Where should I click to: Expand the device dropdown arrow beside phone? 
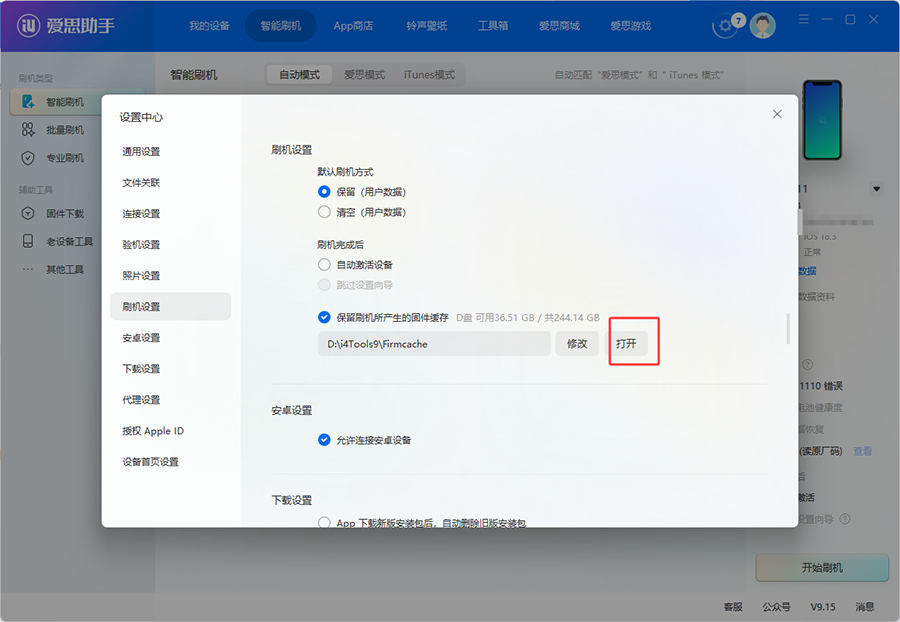click(876, 189)
